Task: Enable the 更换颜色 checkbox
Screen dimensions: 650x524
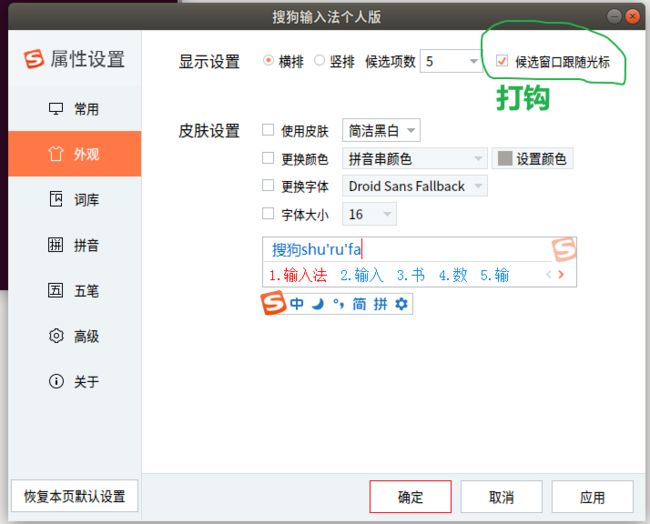Action: click(268, 158)
